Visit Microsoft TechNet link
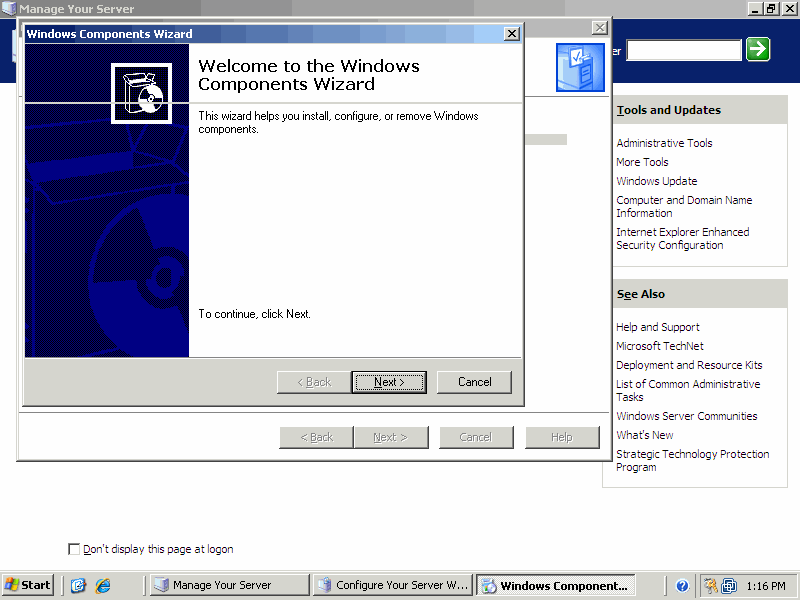The width and height of the screenshot is (800, 600). 660,346
